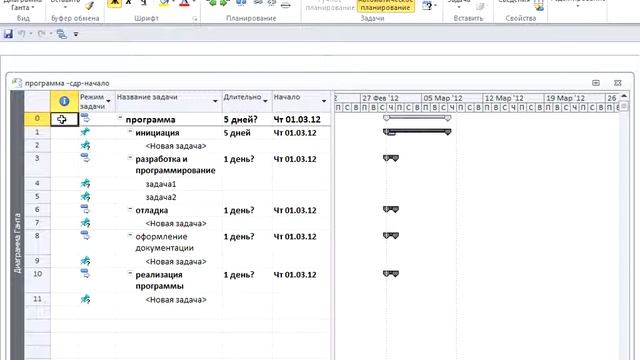Screen dimensions: 640x360
Task: Click the отладка Gantt summary bar
Action: pyautogui.click(x=391, y=209)
